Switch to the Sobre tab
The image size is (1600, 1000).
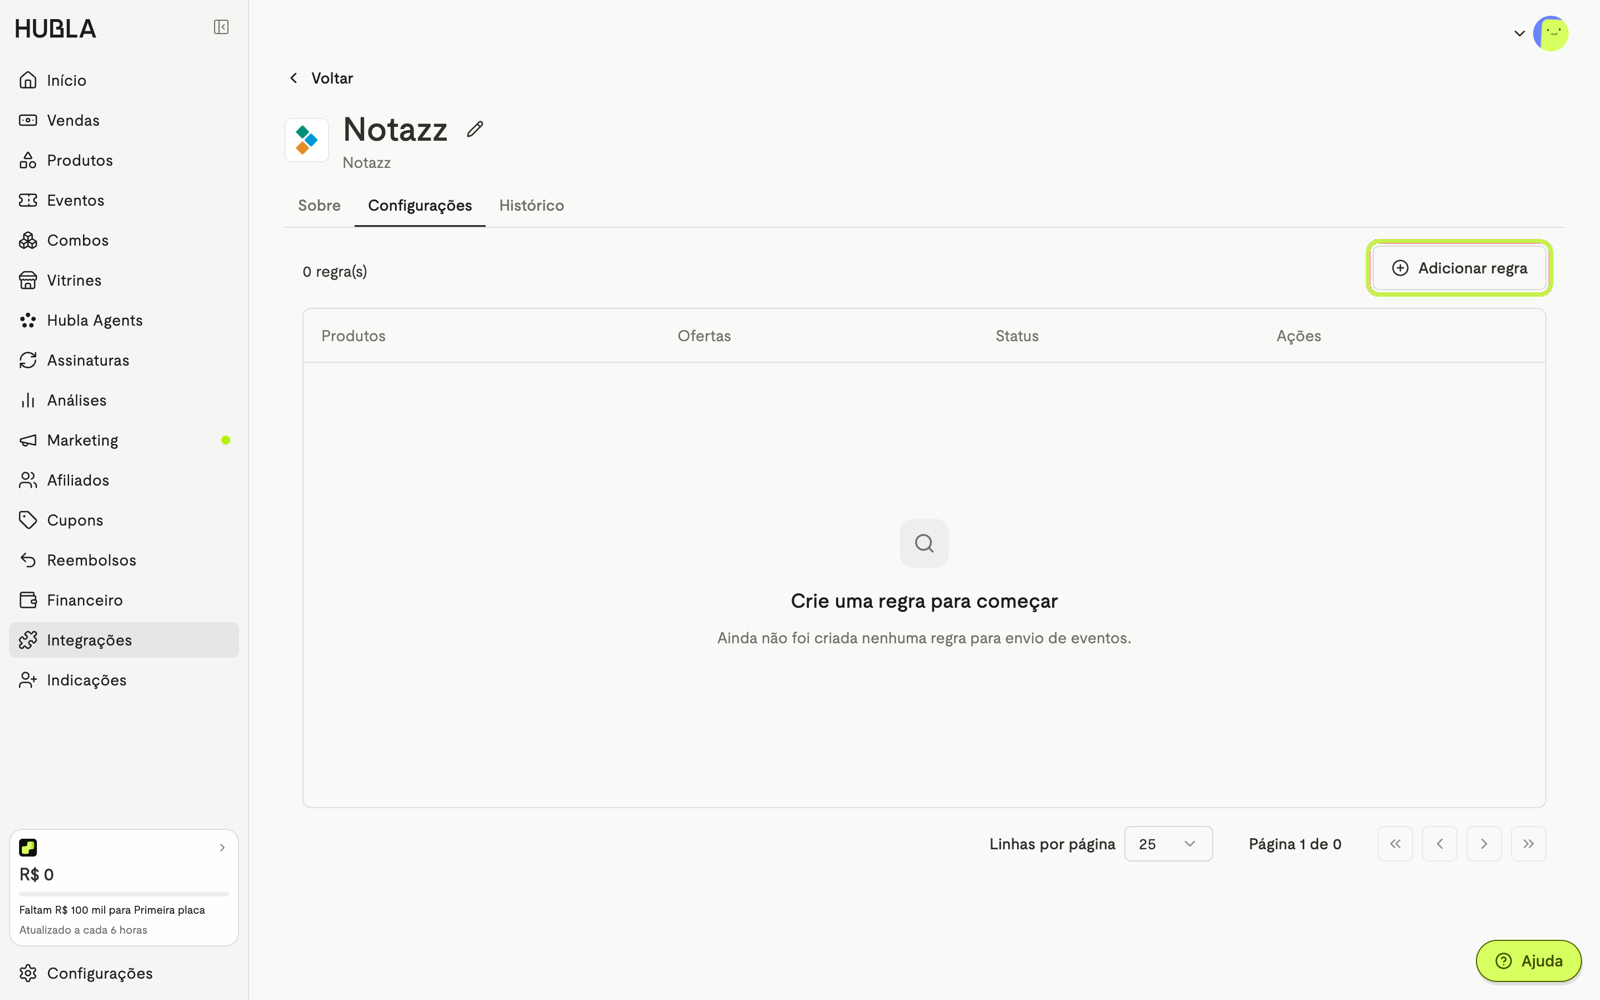(319, 205)
